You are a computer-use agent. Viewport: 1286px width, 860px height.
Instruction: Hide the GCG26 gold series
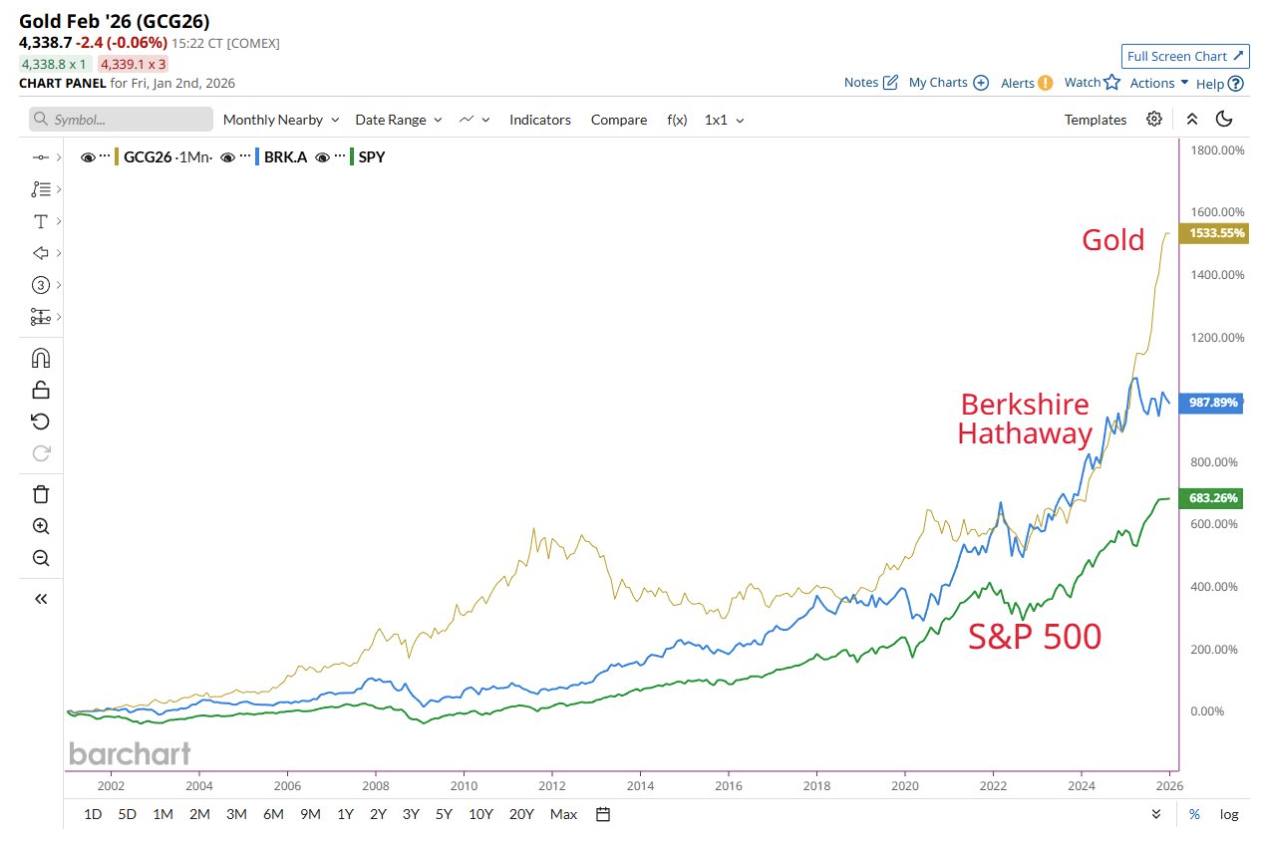(88, 157)
